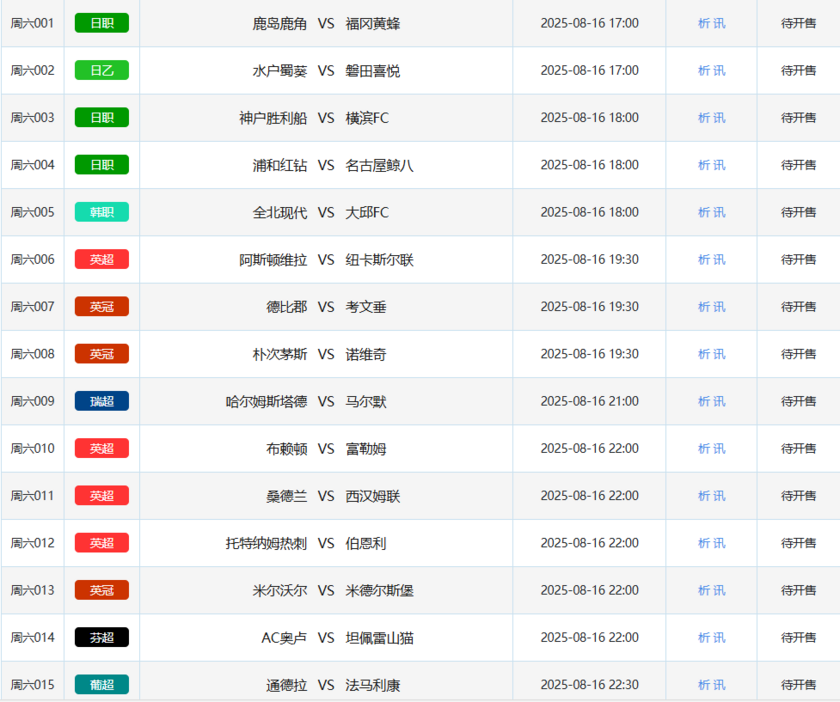Click the black 芬超 league badge
The height and width of the screenshot is (702, 840).
click(x=102, y=637)
